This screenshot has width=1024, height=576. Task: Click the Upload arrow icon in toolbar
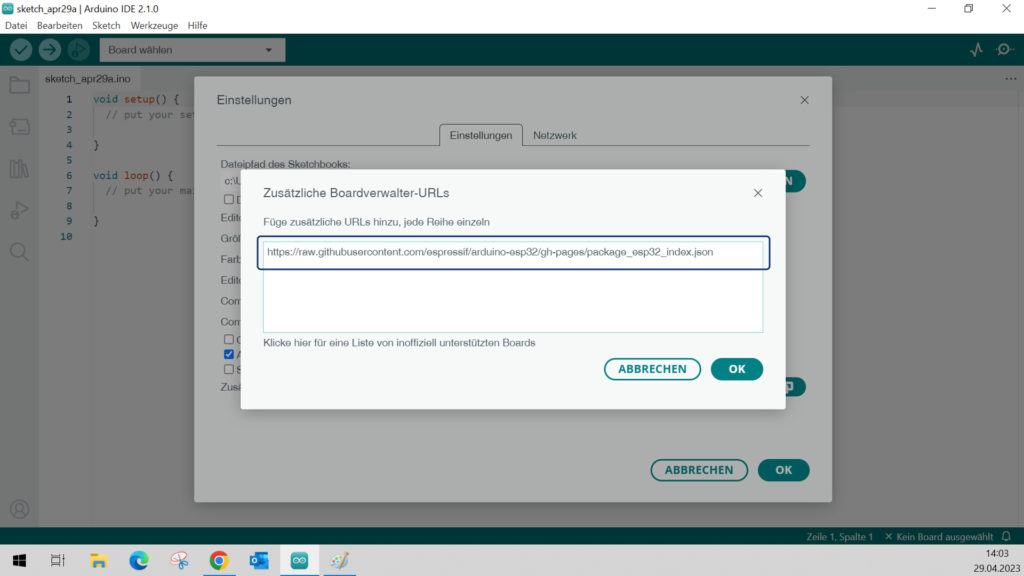click(x=49, y=49)
